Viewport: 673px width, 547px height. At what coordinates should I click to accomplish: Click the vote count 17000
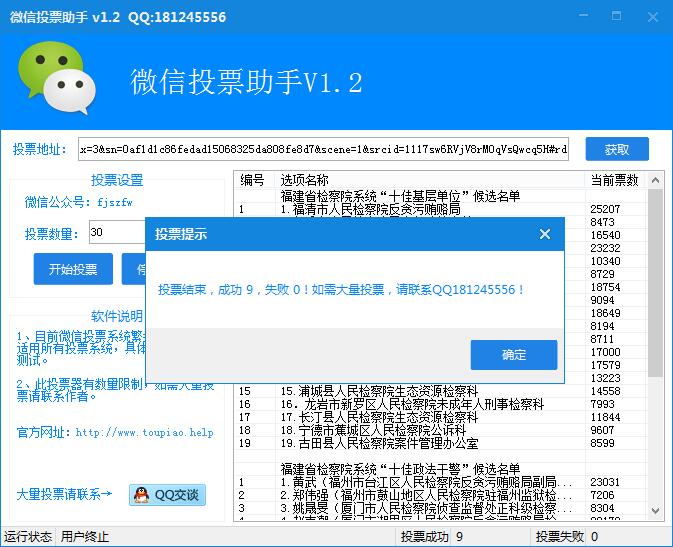point(605,352)
